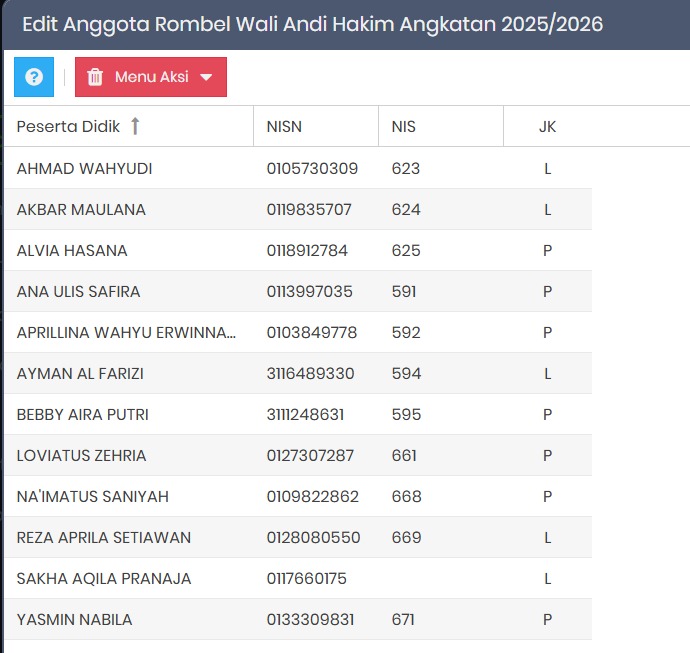This screenshot has width=690, height=653.
Task: Select the AHMAD WAHYUDI row
Action: [x=85, y=168]
